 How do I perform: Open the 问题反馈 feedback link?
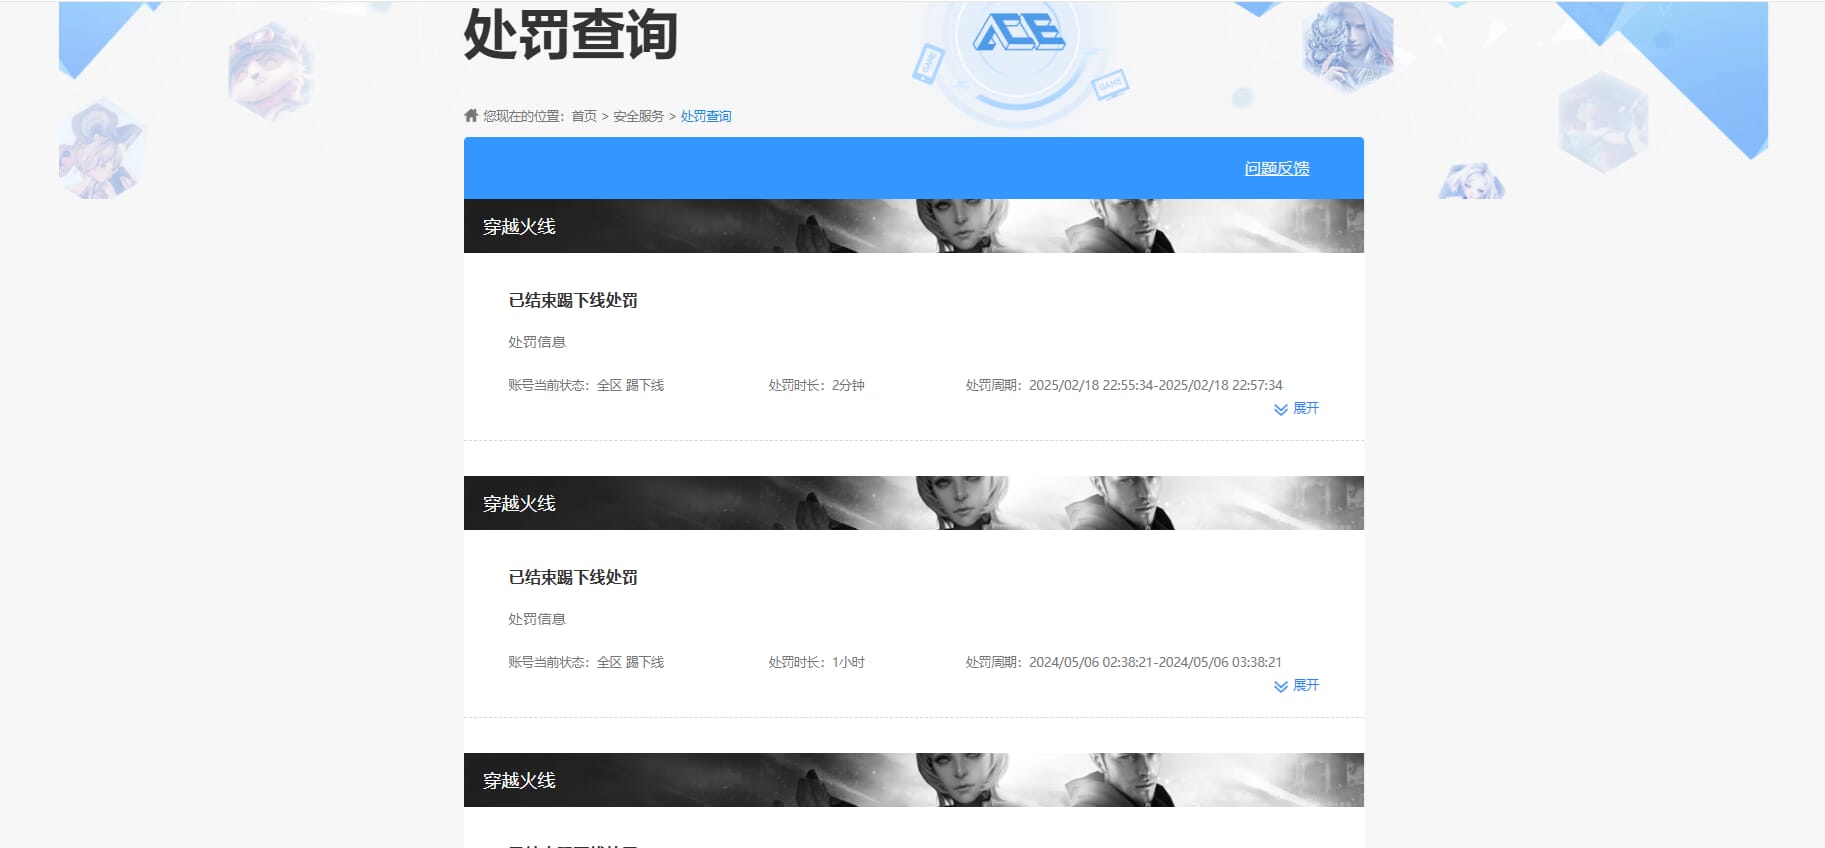(x=1277, y=168)
